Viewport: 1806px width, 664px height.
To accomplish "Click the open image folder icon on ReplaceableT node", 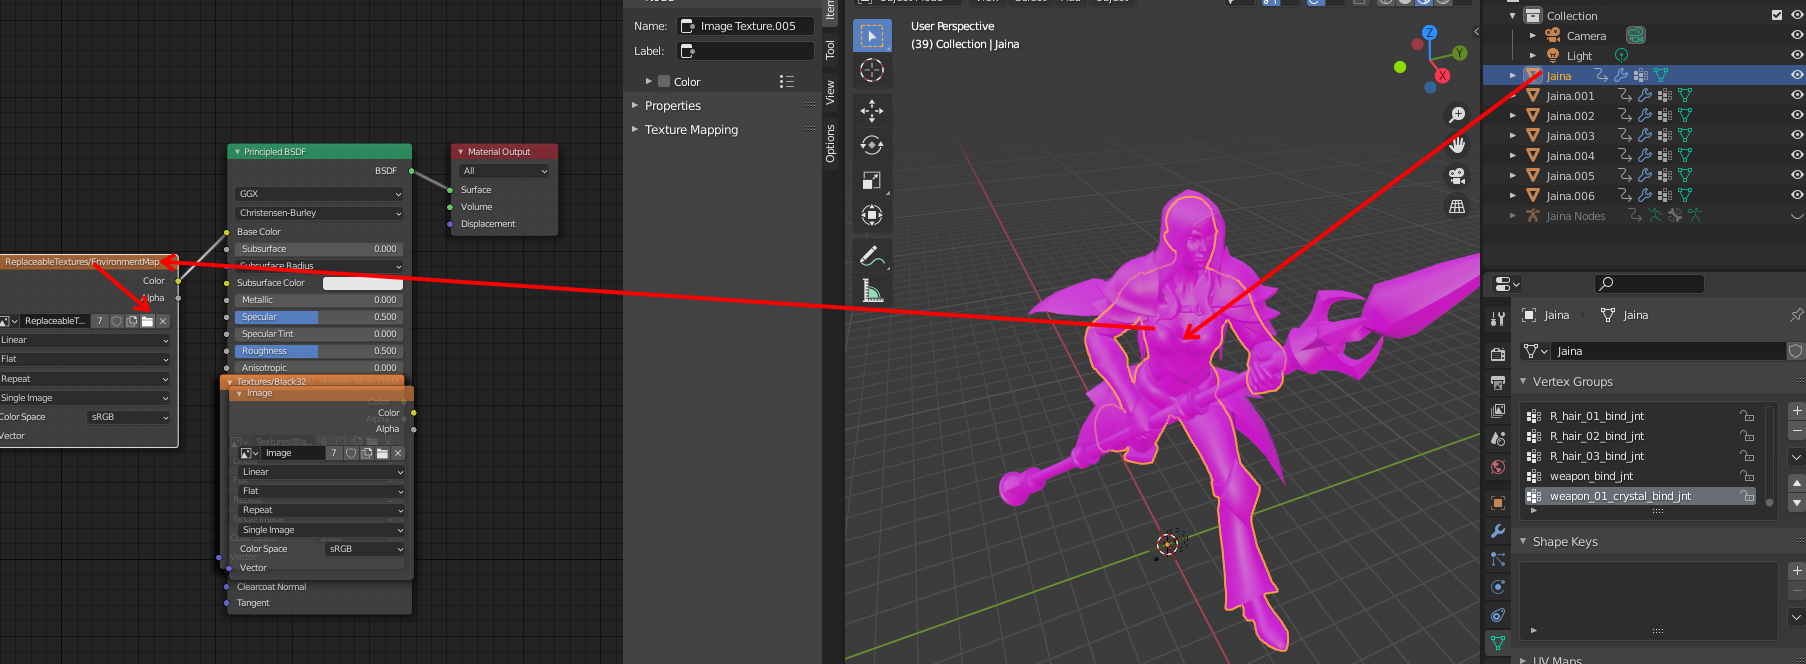I will click(147, 321).
